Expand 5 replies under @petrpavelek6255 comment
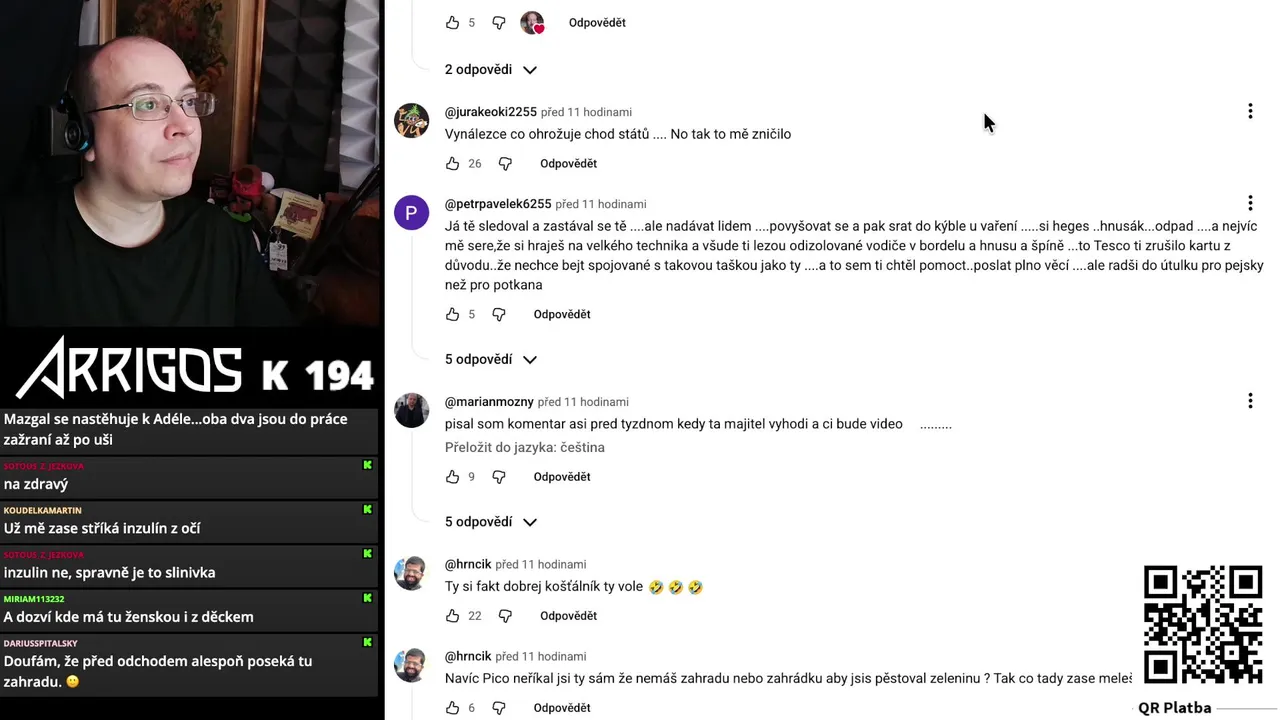 point(491,359)
